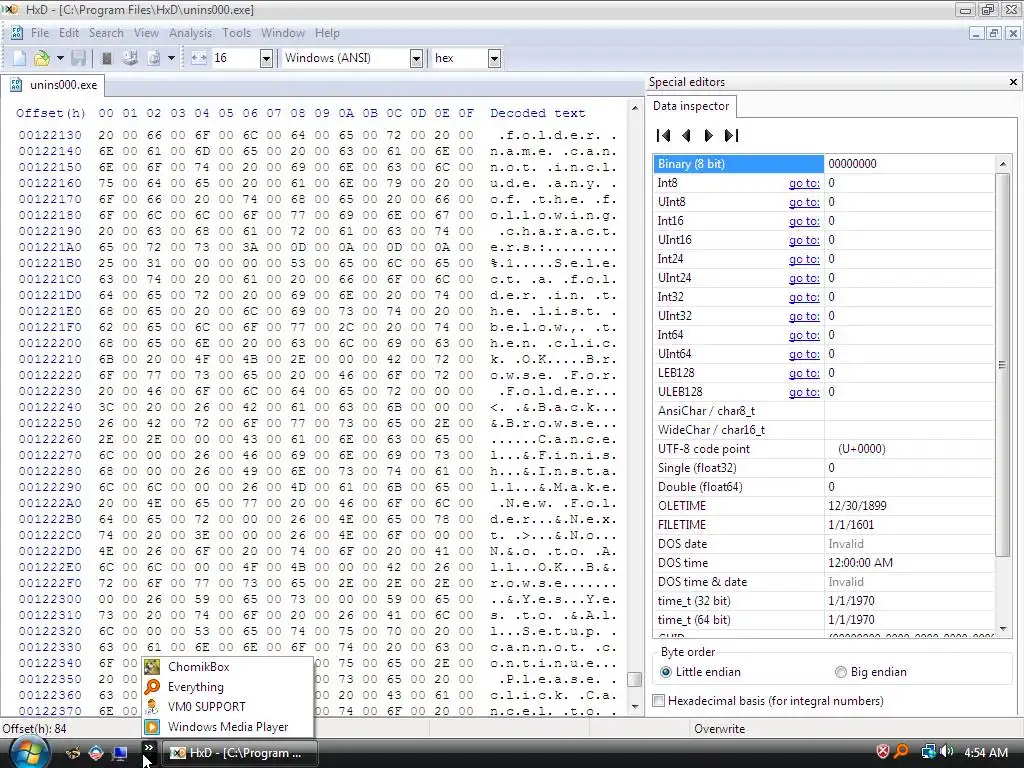Viewport: 1024px width, 768px height.
Task: Expand the Windows (ANSI) charset dropdown
Action: 416,59
